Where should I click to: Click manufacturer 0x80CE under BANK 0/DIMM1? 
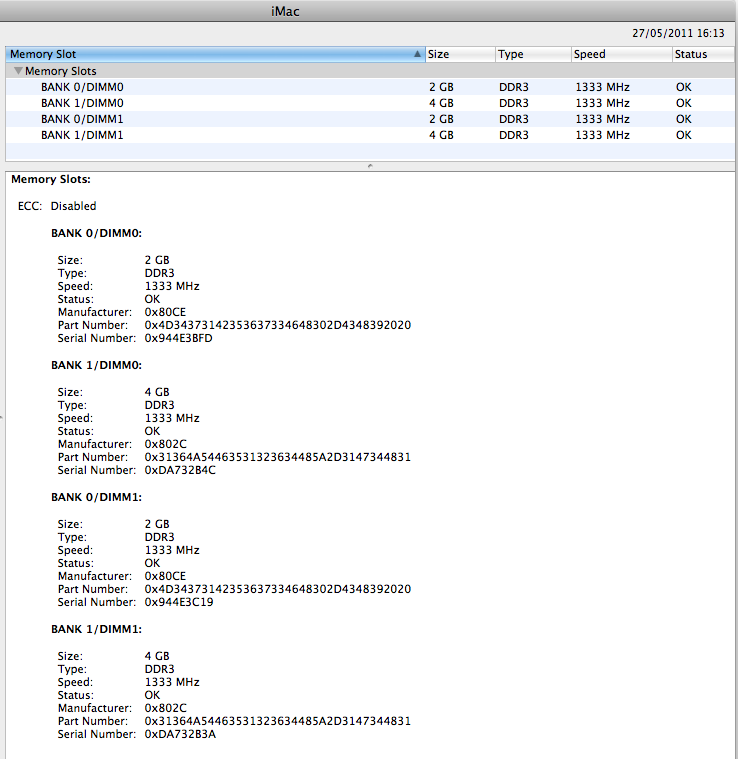pos(166,576)
